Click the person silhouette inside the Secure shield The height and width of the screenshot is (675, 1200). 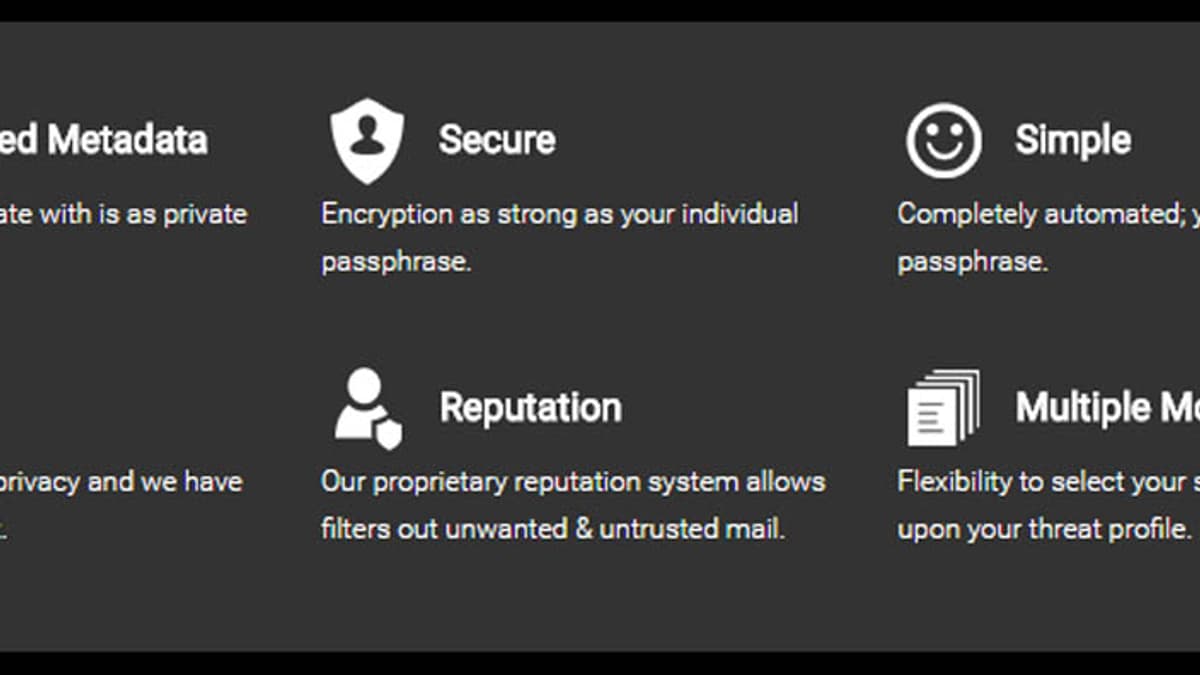click(x=367, y=138)
